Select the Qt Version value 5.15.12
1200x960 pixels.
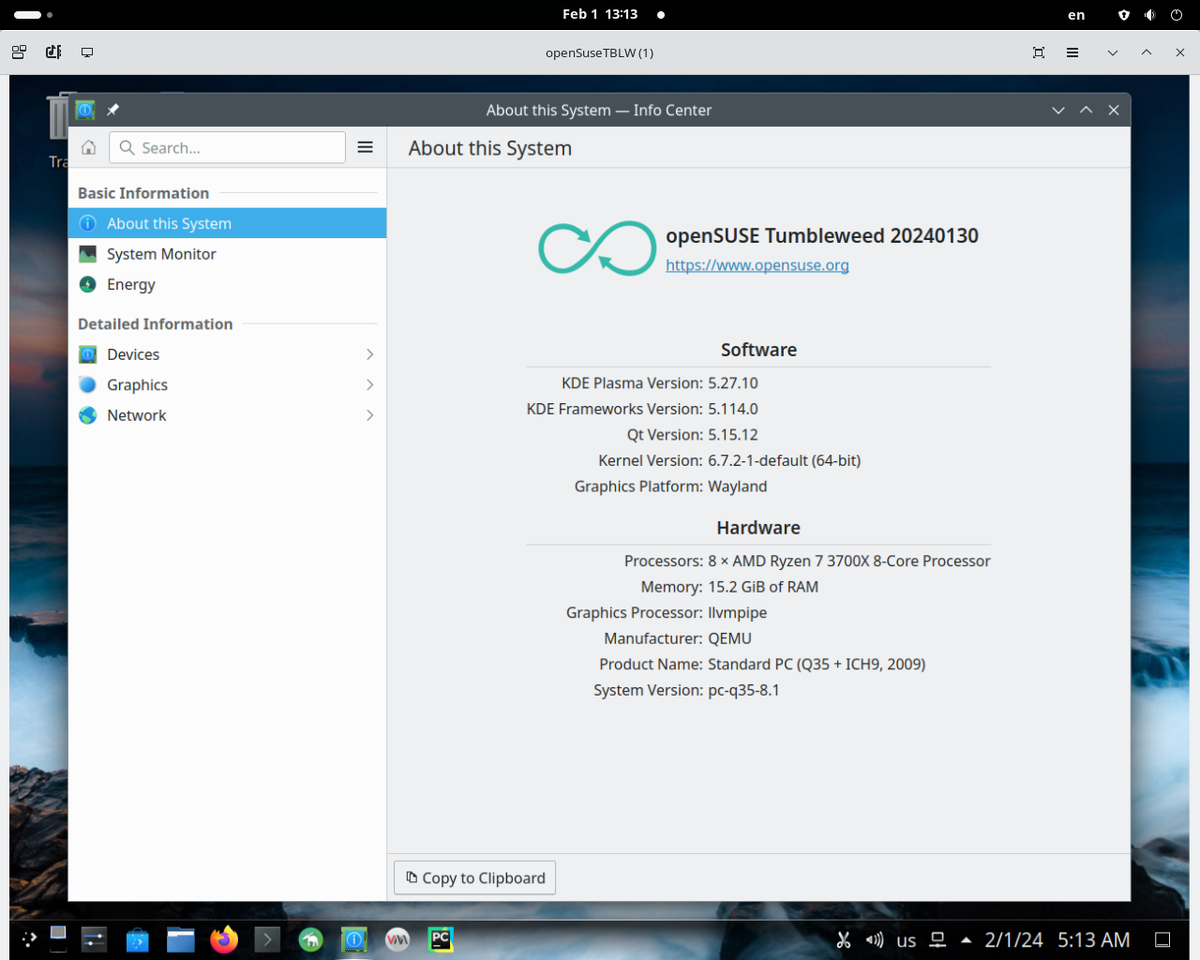(x=733, y=435)
